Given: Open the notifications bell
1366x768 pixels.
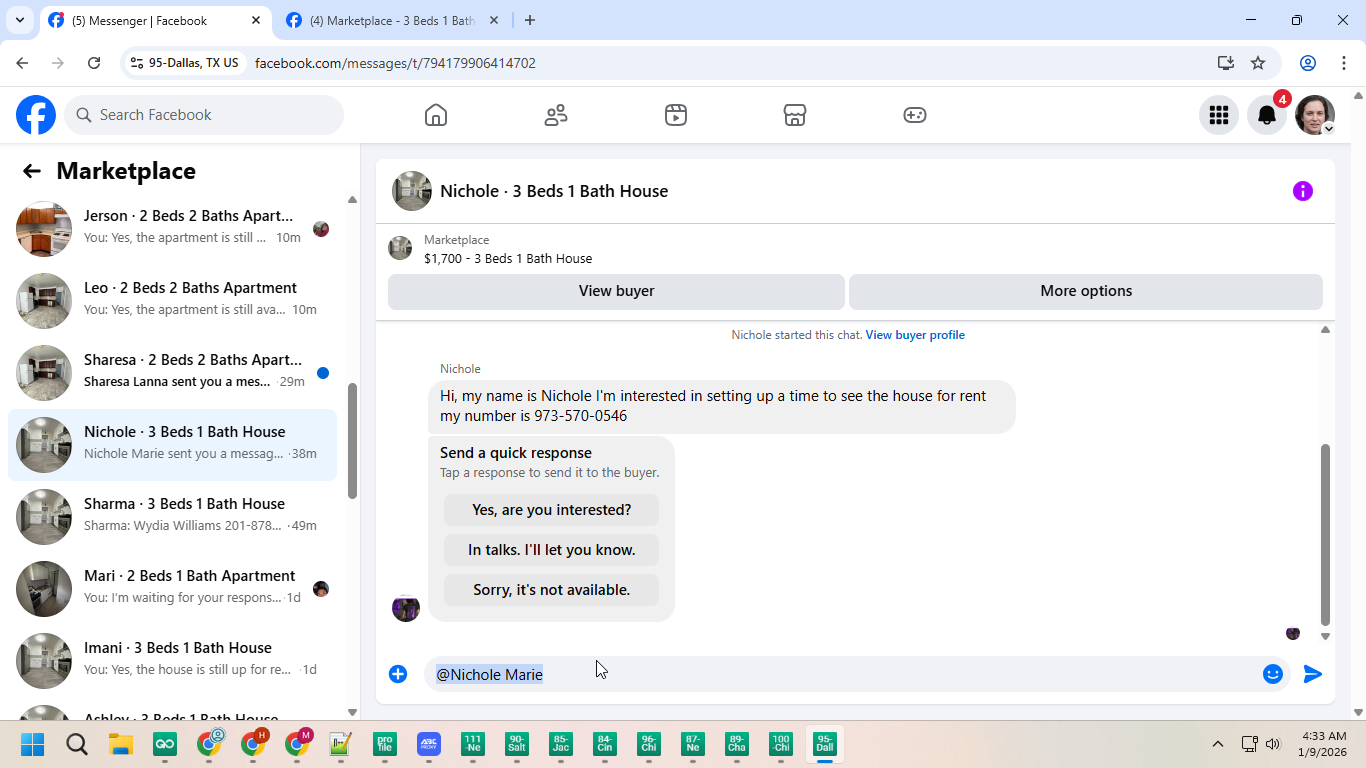Looking at the screenshot, I should 1267,115.
